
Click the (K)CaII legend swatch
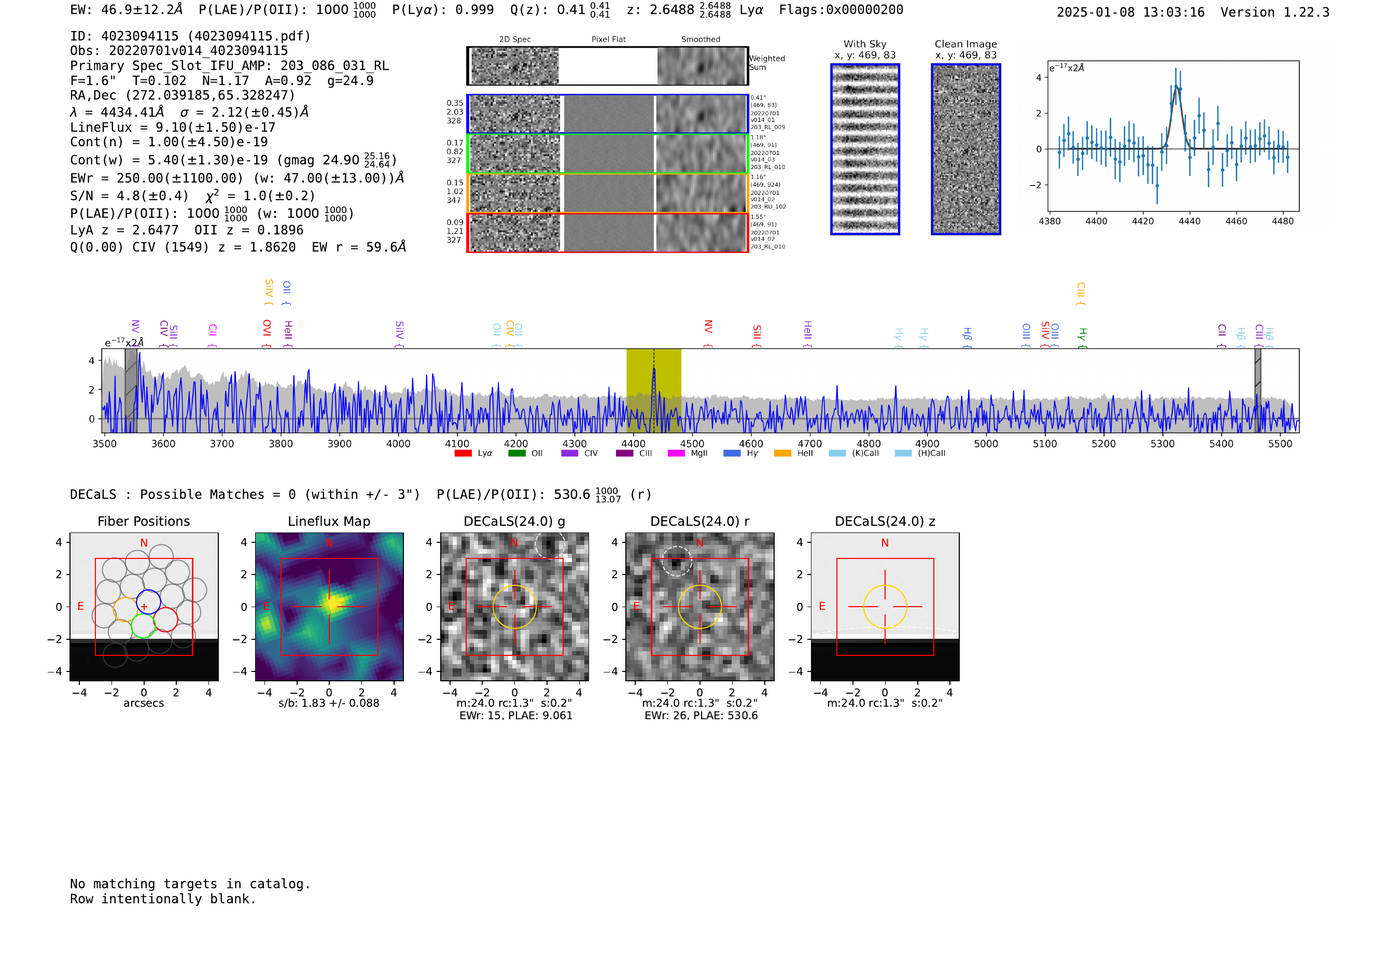click(x=837, y=453)
